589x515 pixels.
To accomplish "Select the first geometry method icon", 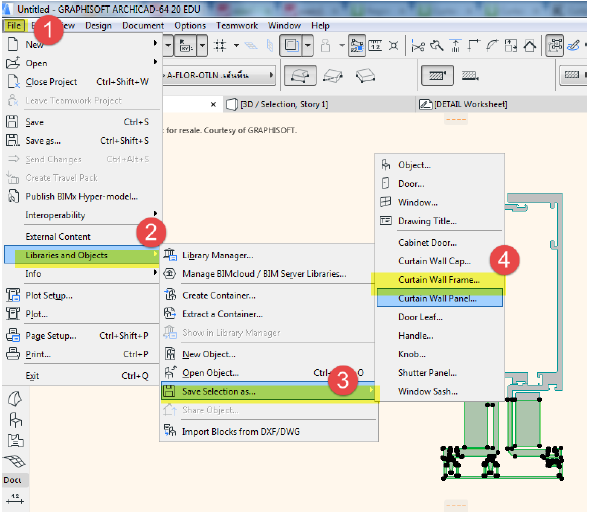I will tap(300, 76).
